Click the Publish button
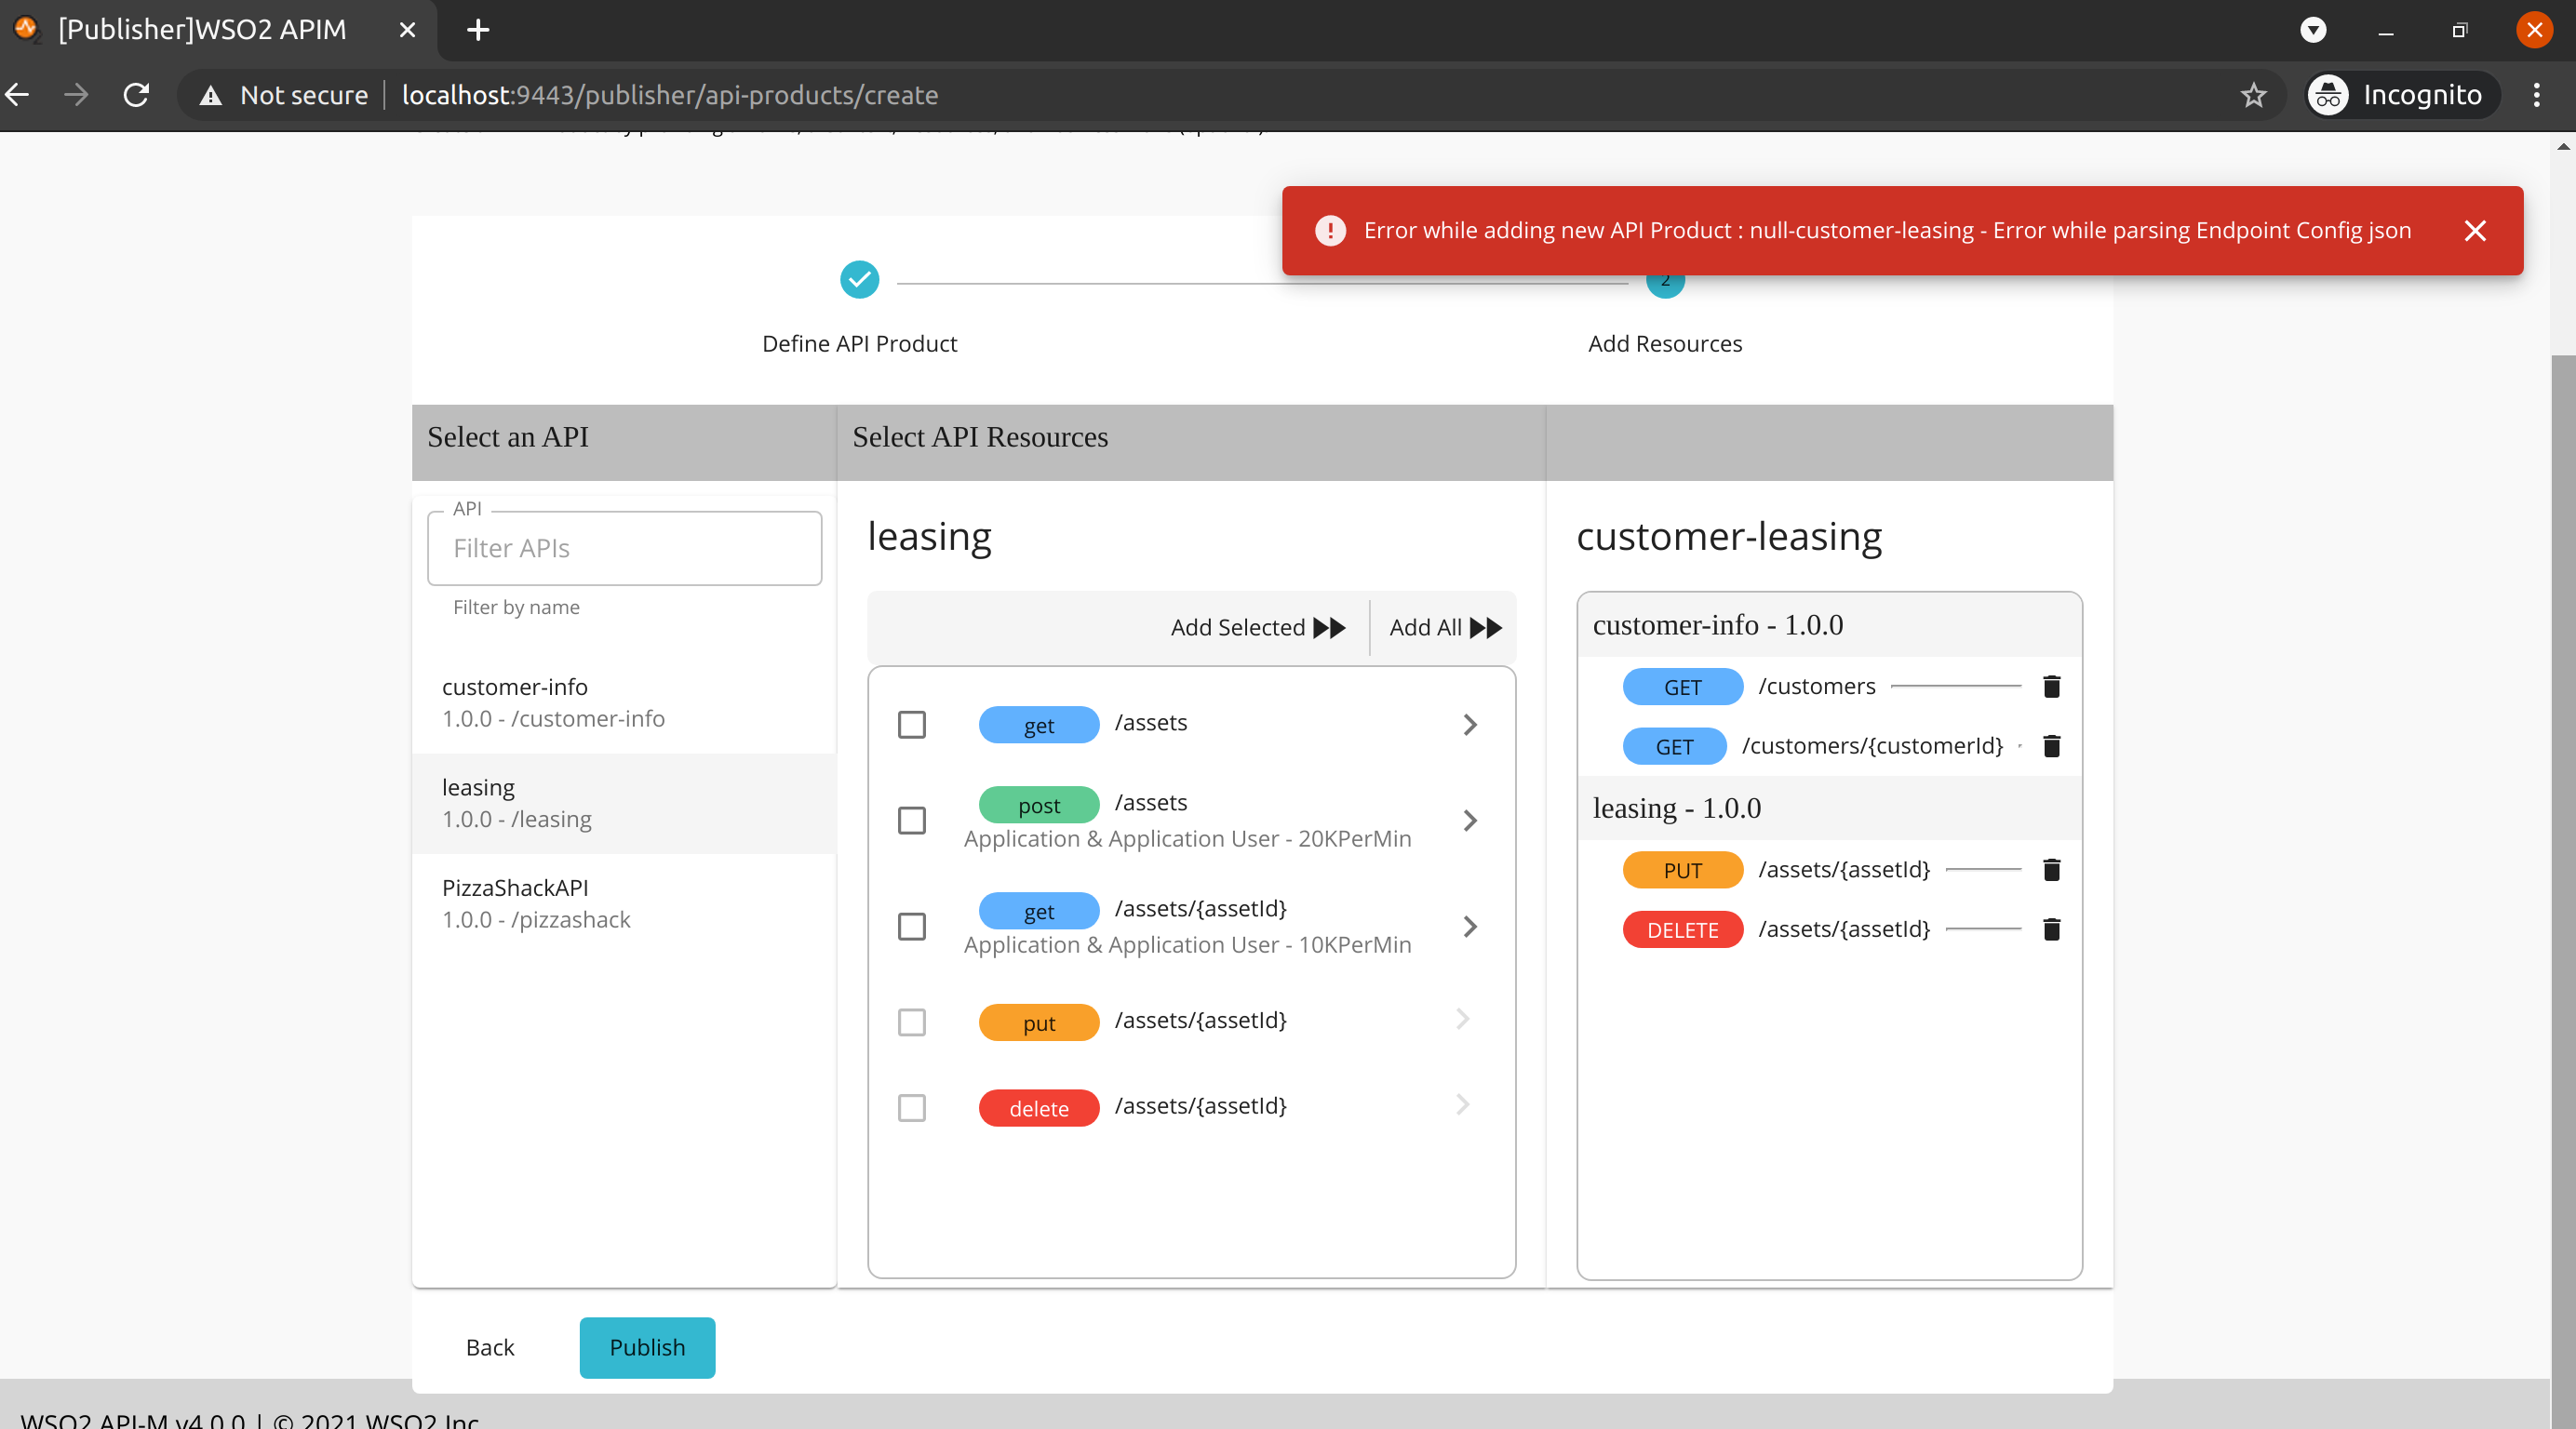This screenshot has width=2576, height=1429. (x=647, y=1347)
